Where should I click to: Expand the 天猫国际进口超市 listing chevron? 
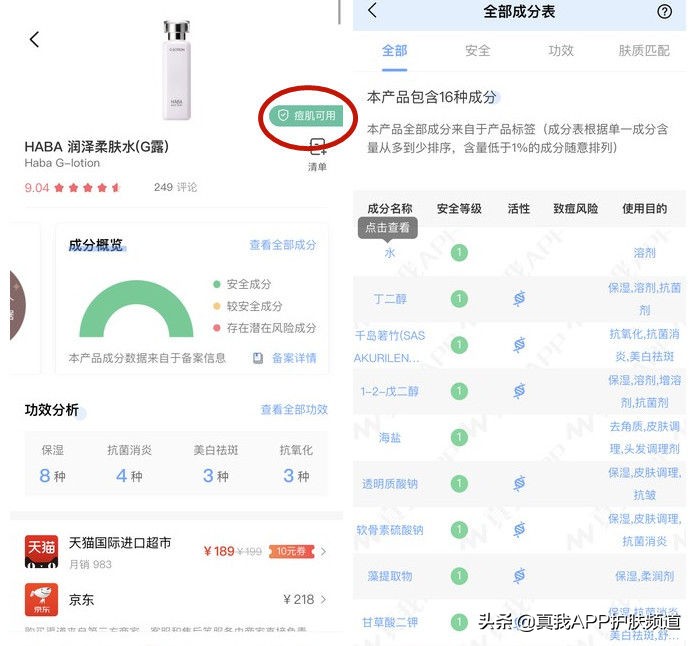point(323,551)
